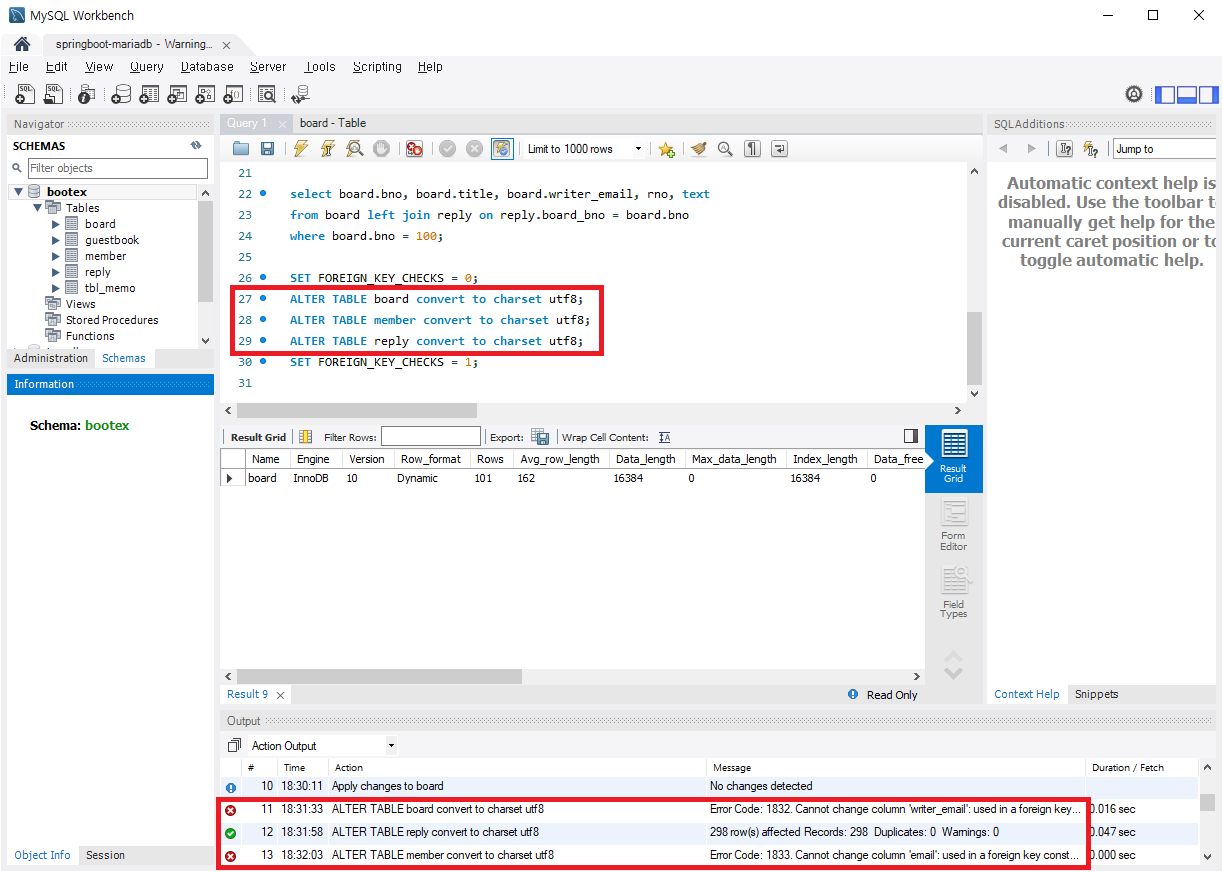
Task: Expand the member table node
Action: tap(56, 256)
